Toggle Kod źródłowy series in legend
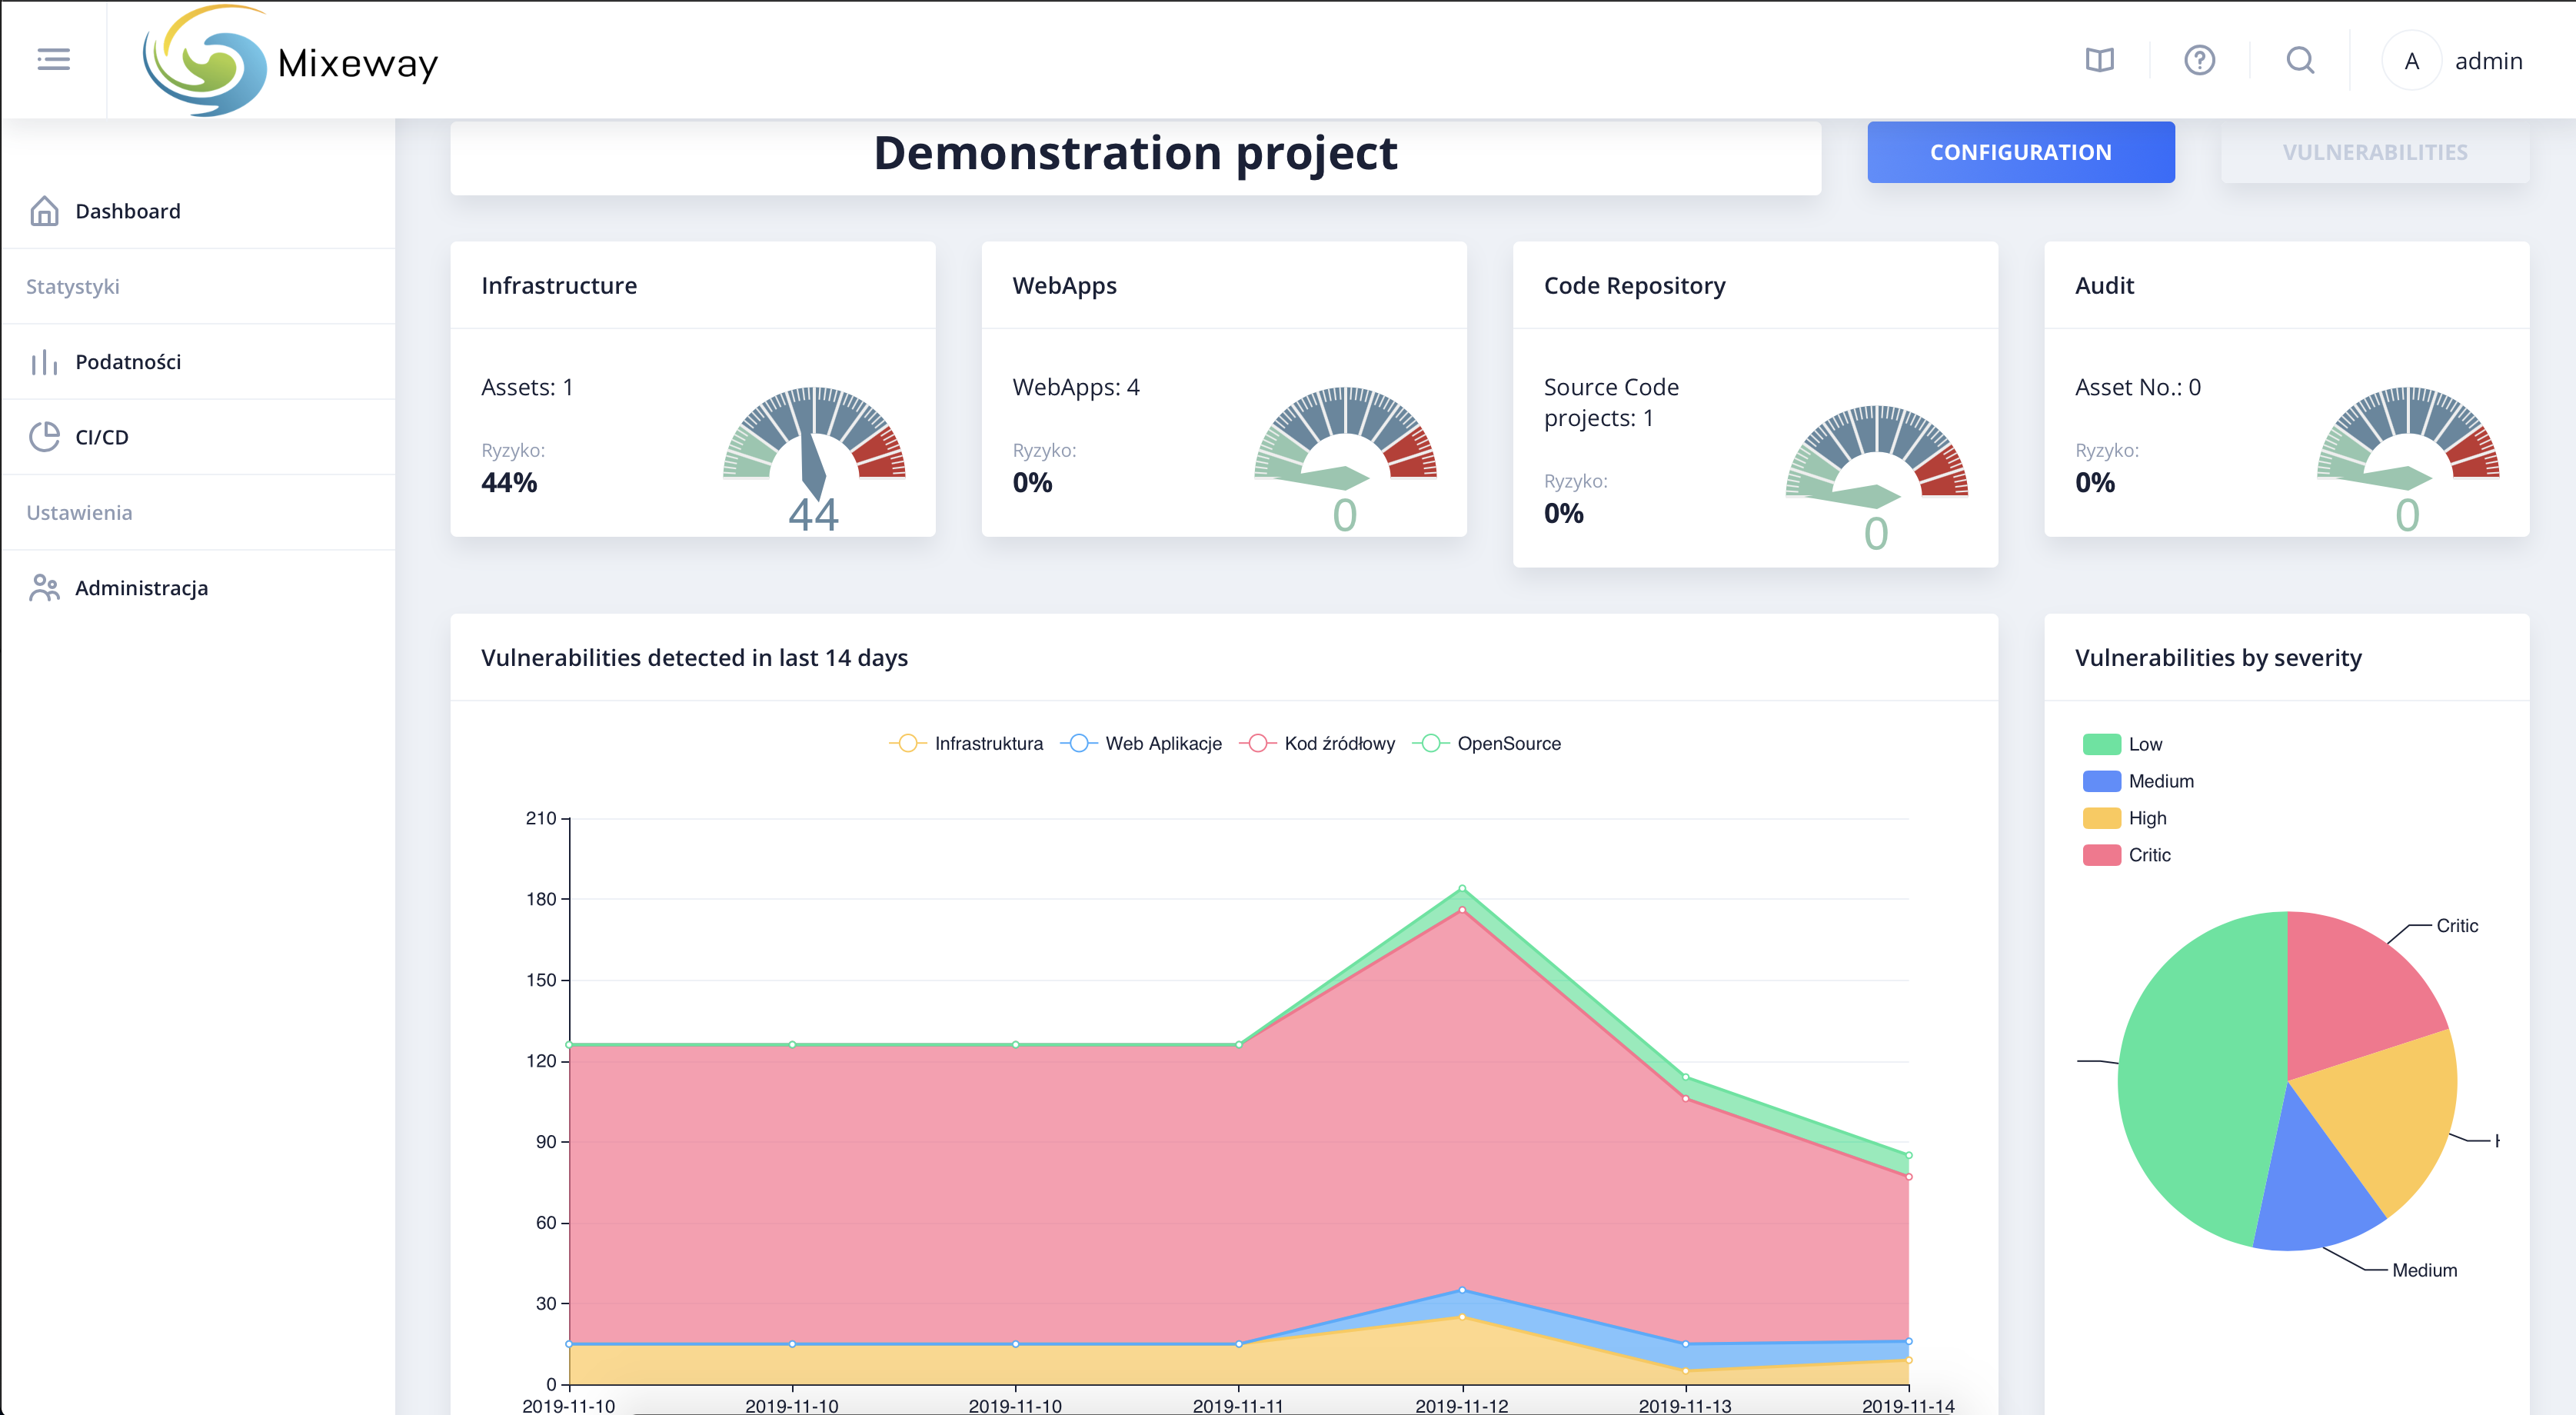The image size is (2576, 1415). 1316,743
